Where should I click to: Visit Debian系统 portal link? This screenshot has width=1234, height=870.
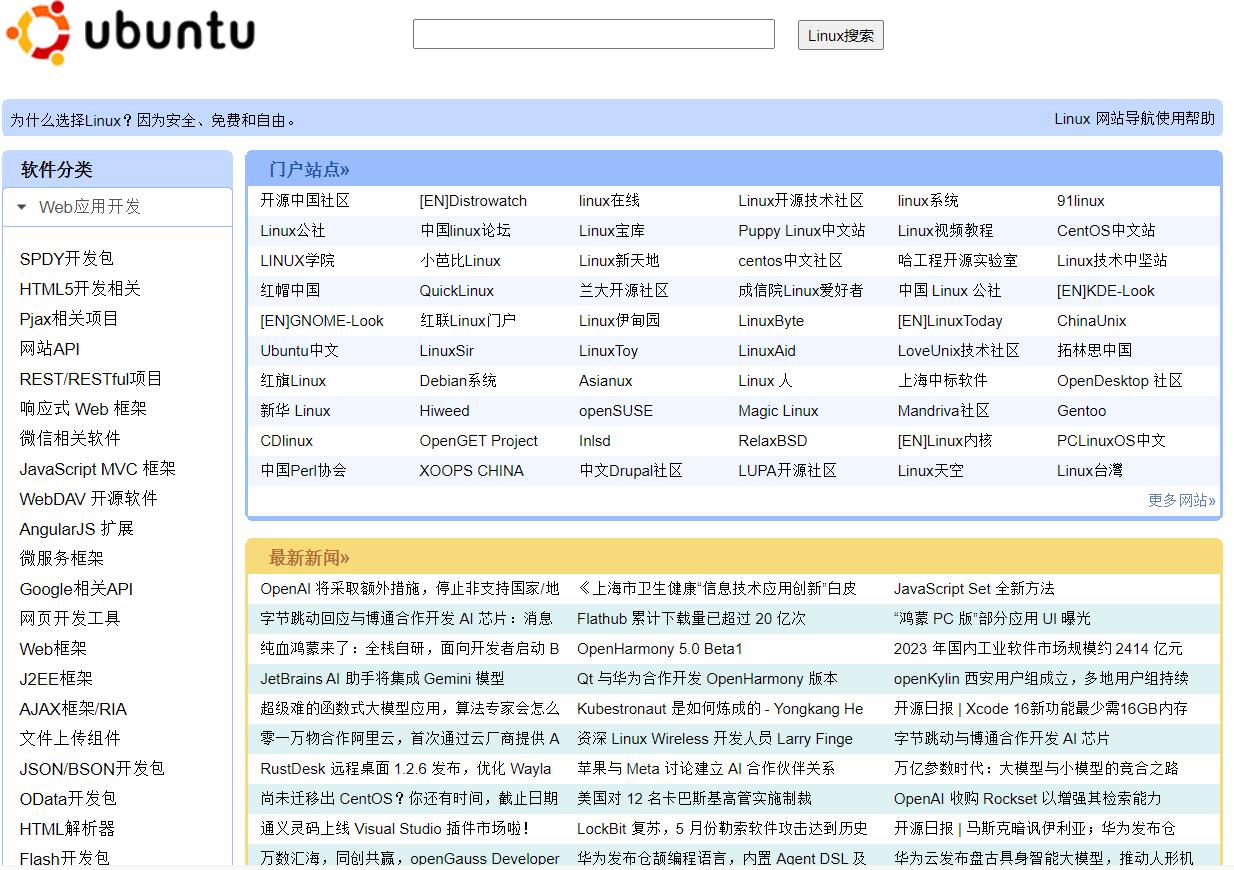[458, 381]
